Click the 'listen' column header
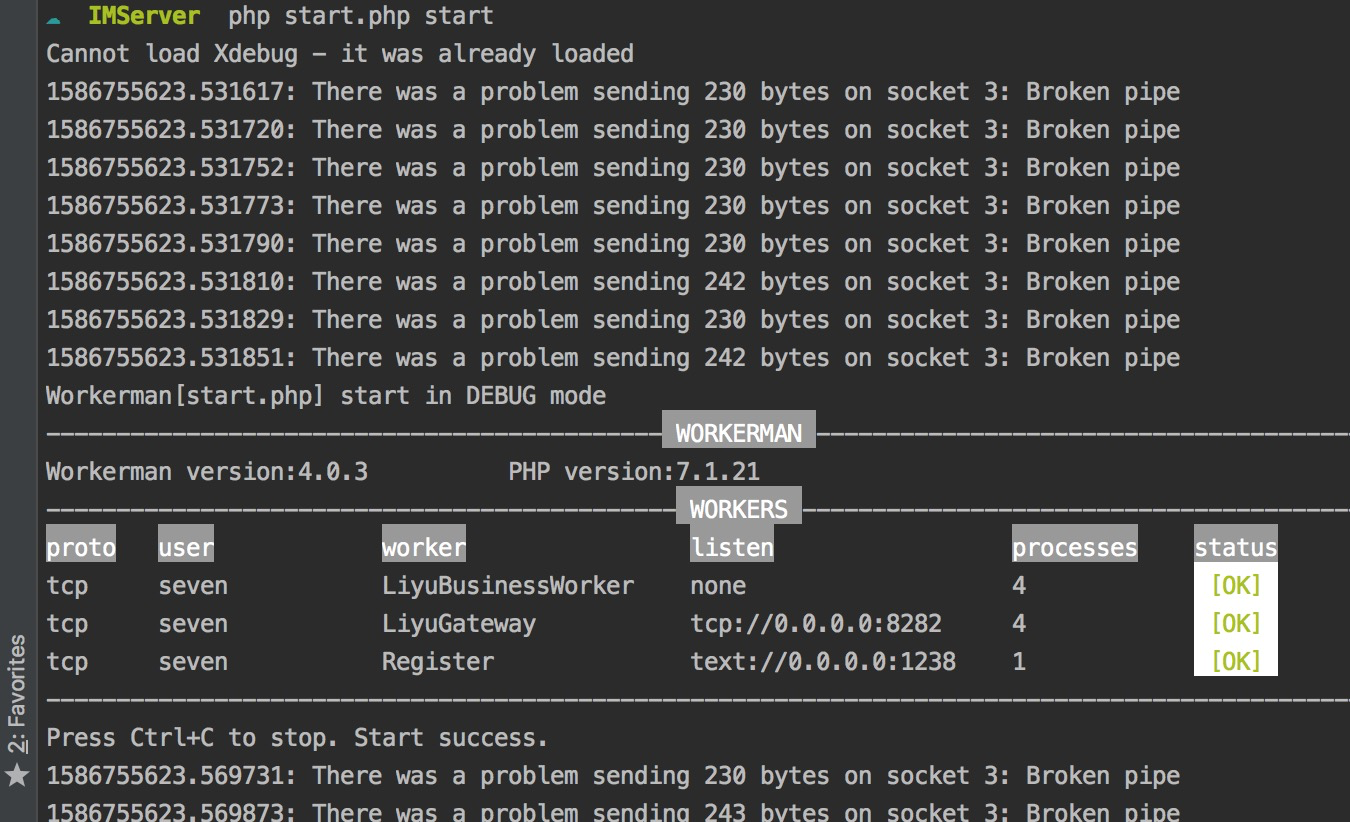Viewport: 1350px width, 822px height. click(732, 547)
